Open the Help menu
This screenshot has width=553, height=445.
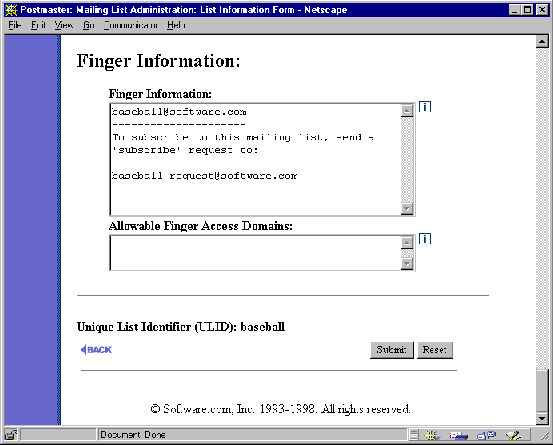pos(176,25)
